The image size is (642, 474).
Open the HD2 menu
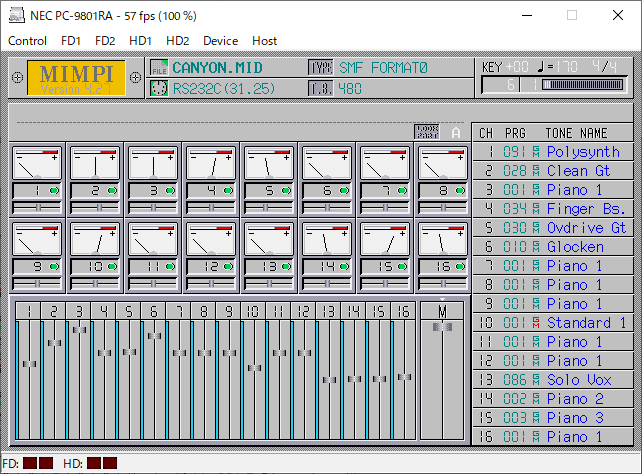177,41
